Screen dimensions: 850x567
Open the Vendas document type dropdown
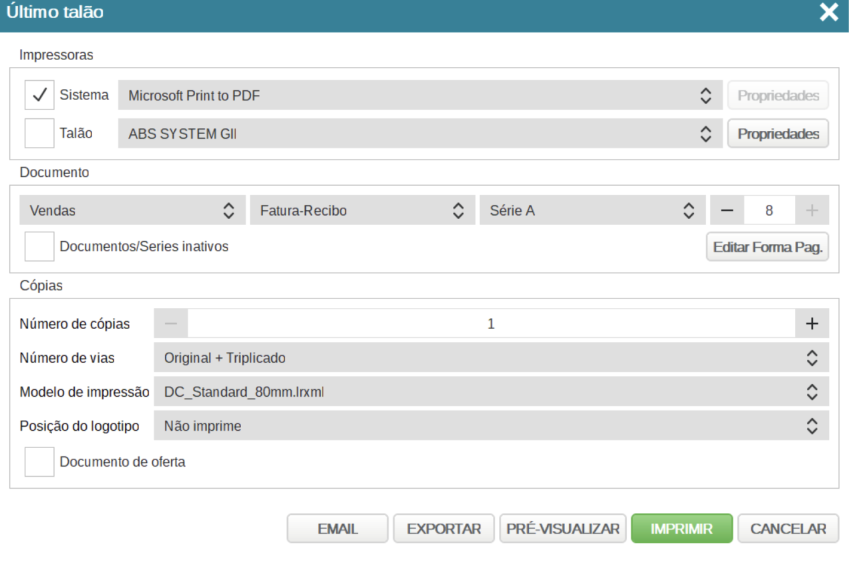131,211
